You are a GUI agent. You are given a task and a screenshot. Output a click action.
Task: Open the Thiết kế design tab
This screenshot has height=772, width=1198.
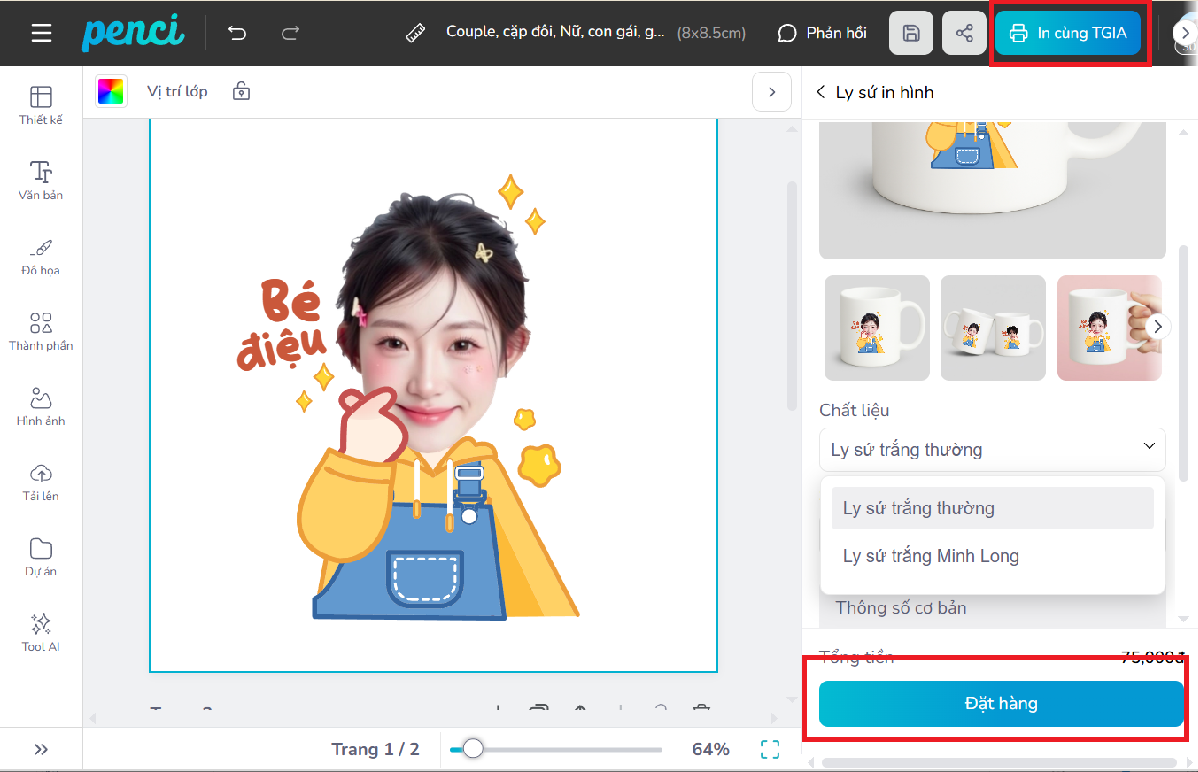pyautogui.click(x=41, y=105)
